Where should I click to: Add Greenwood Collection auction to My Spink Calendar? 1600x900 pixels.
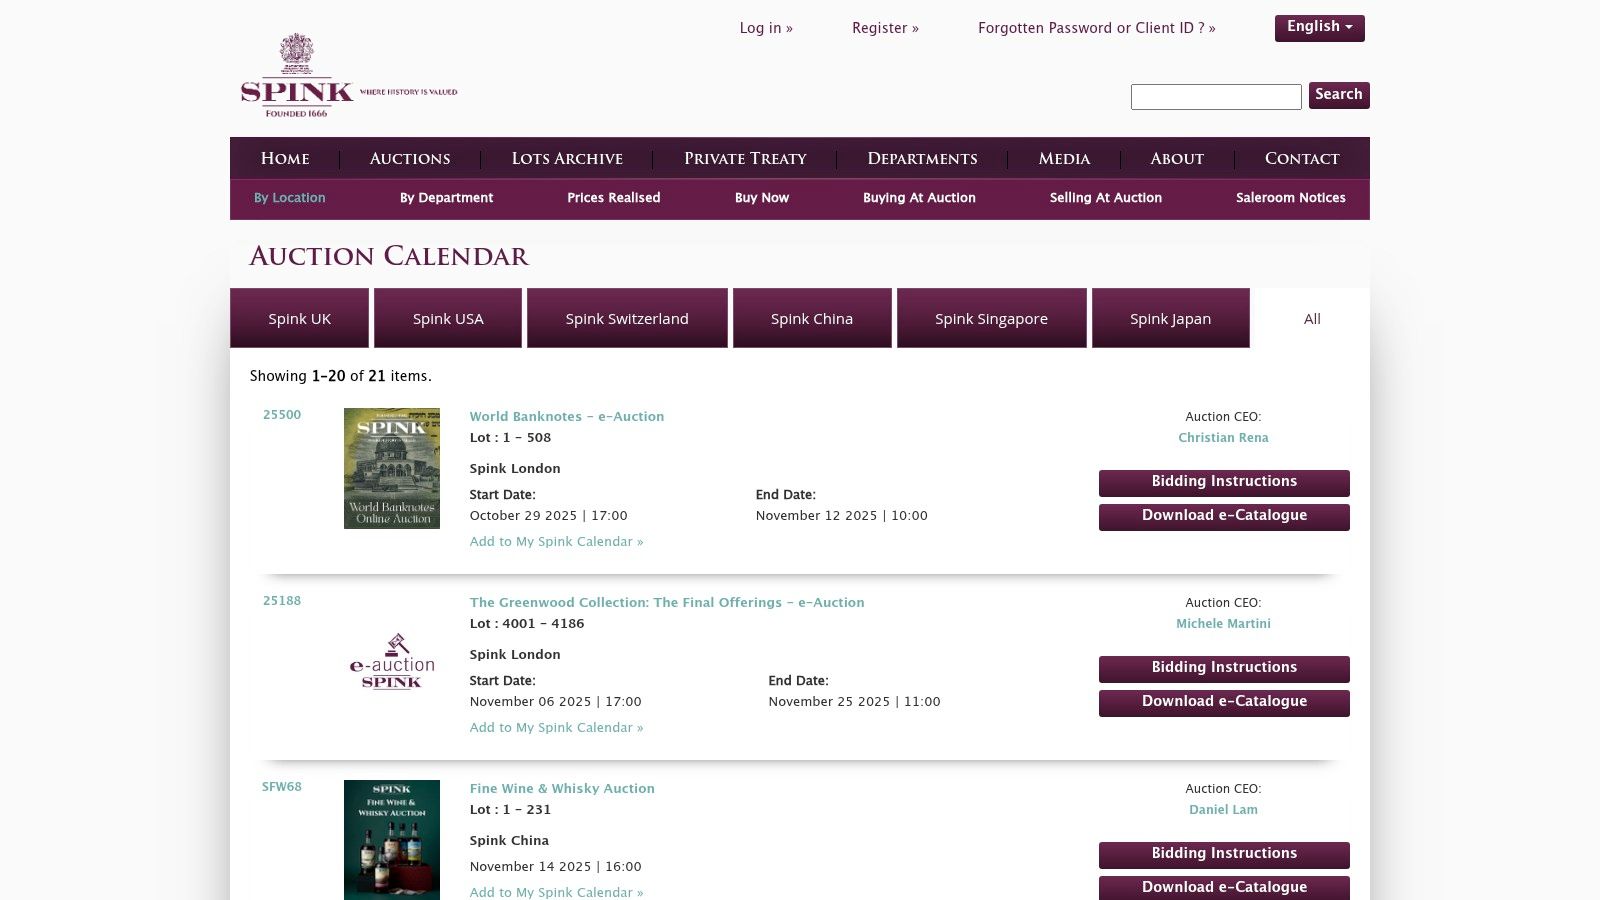[x=557, y=728]
